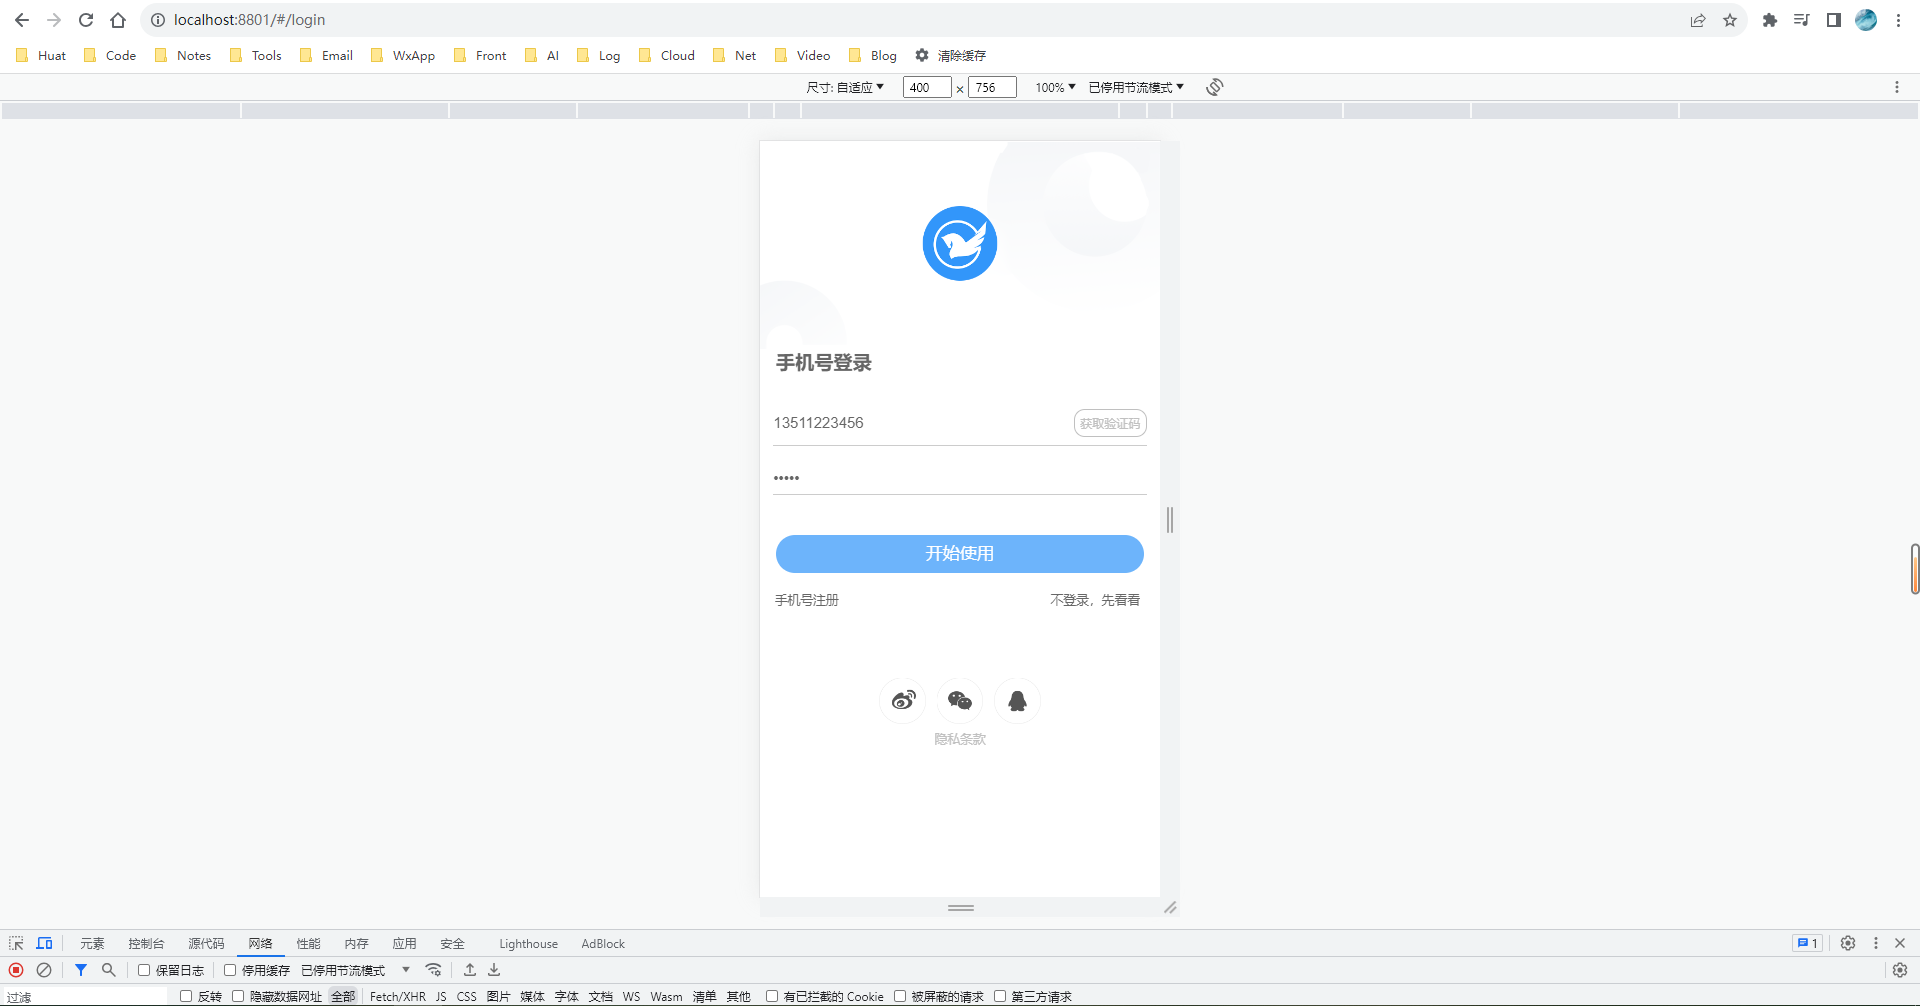Viewport: 1920px width, 1006px height.
Task: Toggle the device toolbar icon in DevTools
Action: 44,943
